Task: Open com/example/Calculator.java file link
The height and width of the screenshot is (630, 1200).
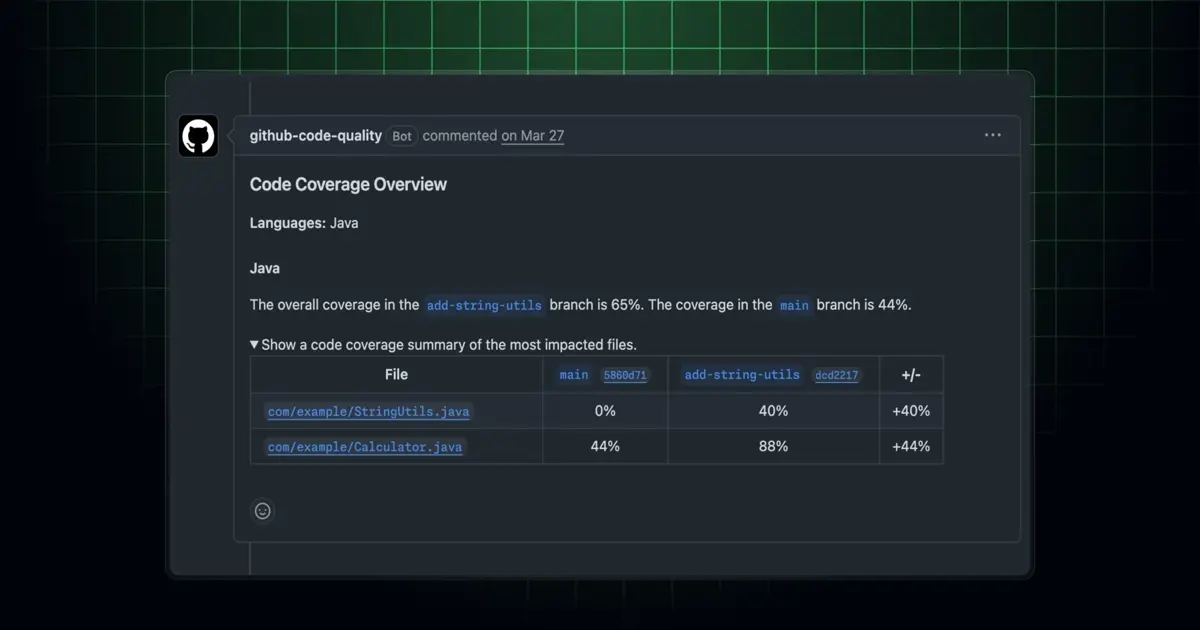Action: (365, 447)
